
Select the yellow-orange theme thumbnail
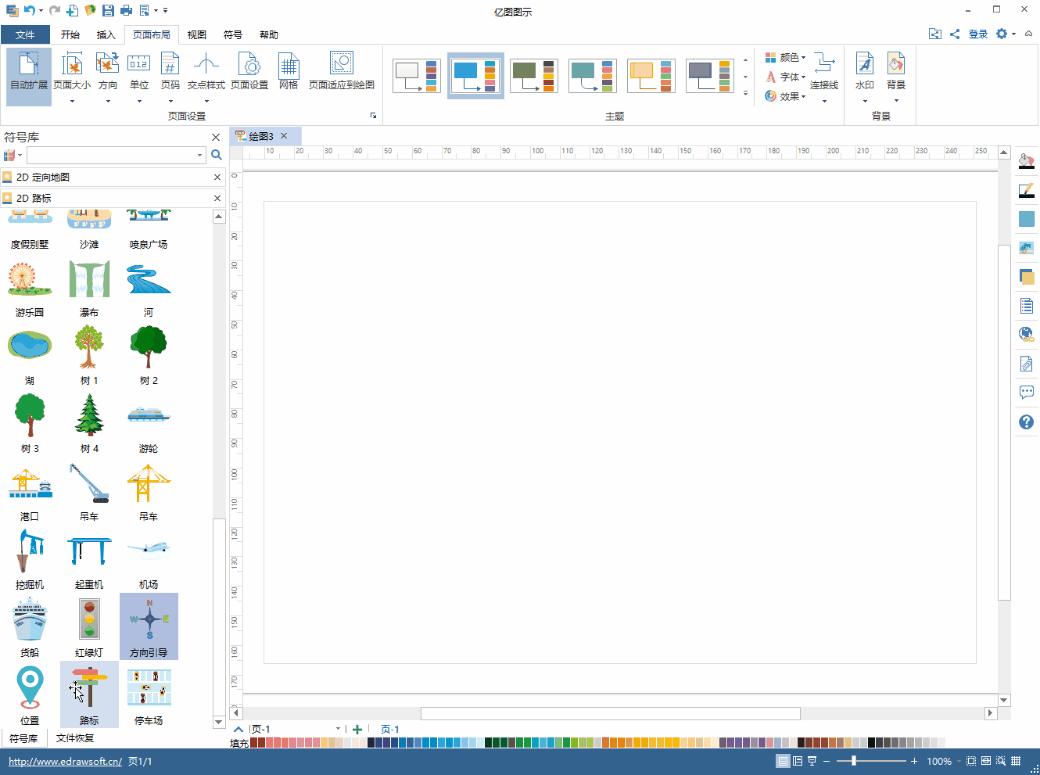[651, 76]
